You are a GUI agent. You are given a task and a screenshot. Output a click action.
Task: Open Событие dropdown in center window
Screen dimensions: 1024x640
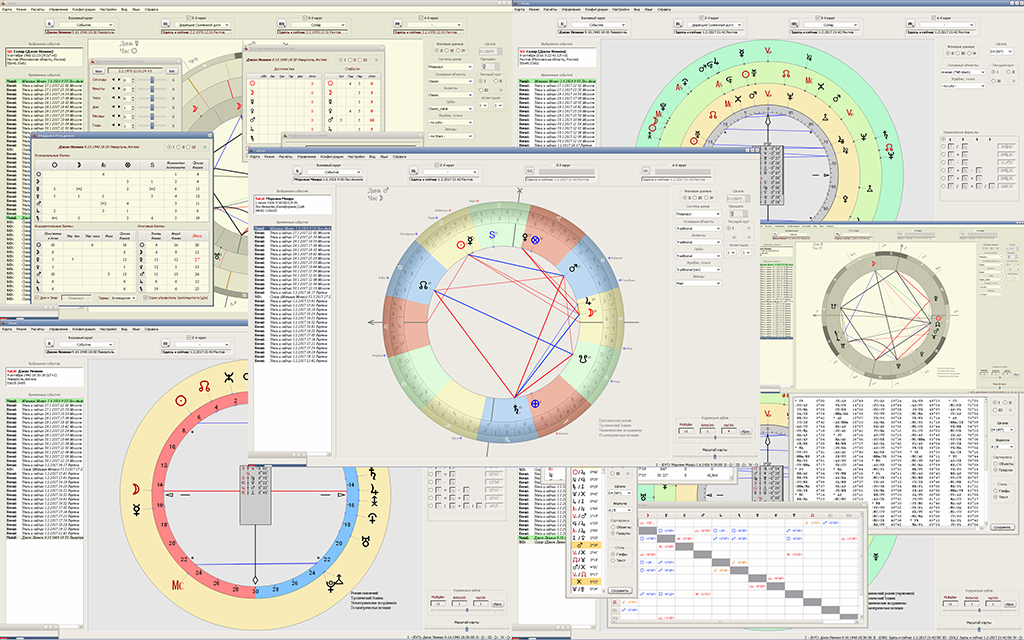334,172
